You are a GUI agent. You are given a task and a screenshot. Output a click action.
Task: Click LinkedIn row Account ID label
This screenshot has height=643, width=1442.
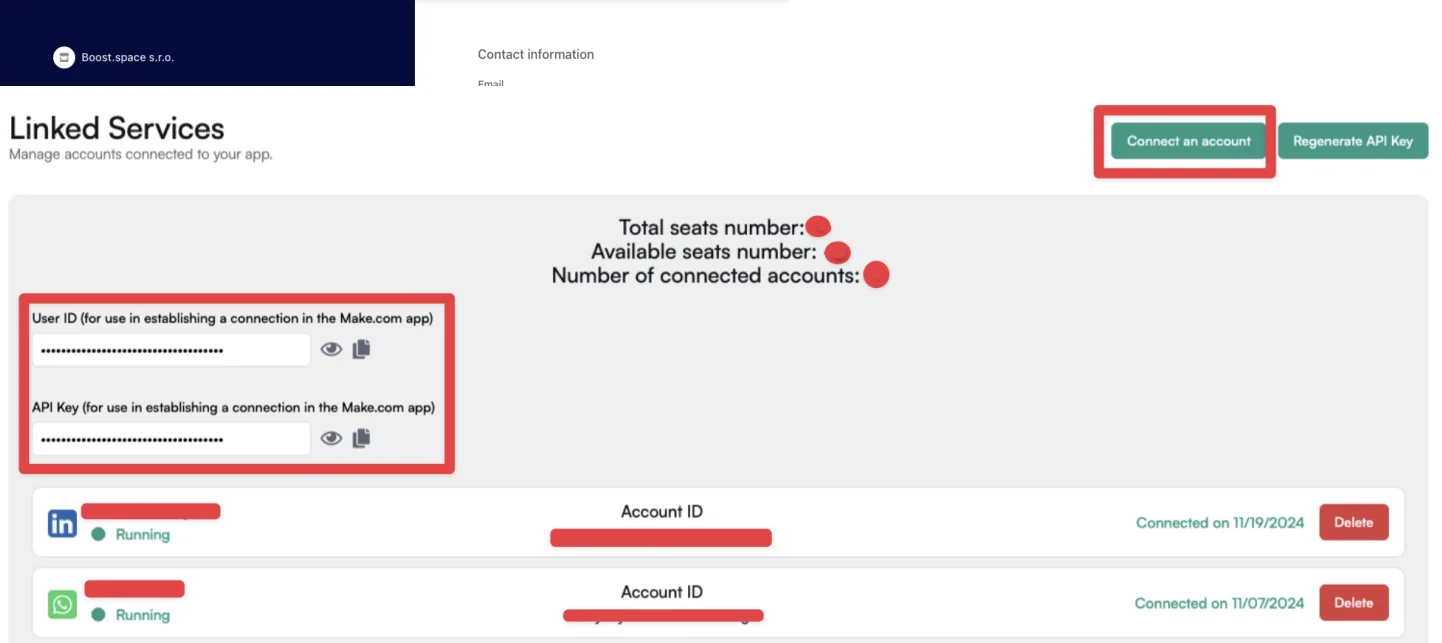pyautogui.click(x=662, y=511)
